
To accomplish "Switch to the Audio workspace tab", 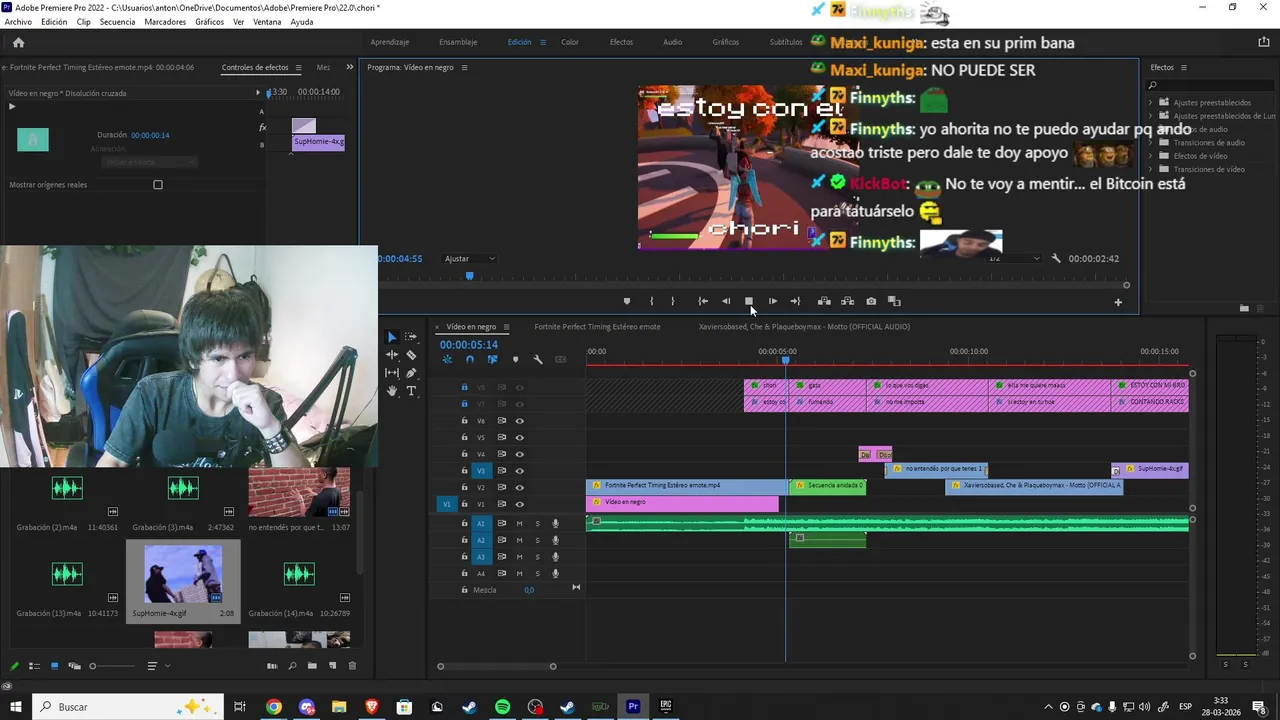I will click(672, 42).
